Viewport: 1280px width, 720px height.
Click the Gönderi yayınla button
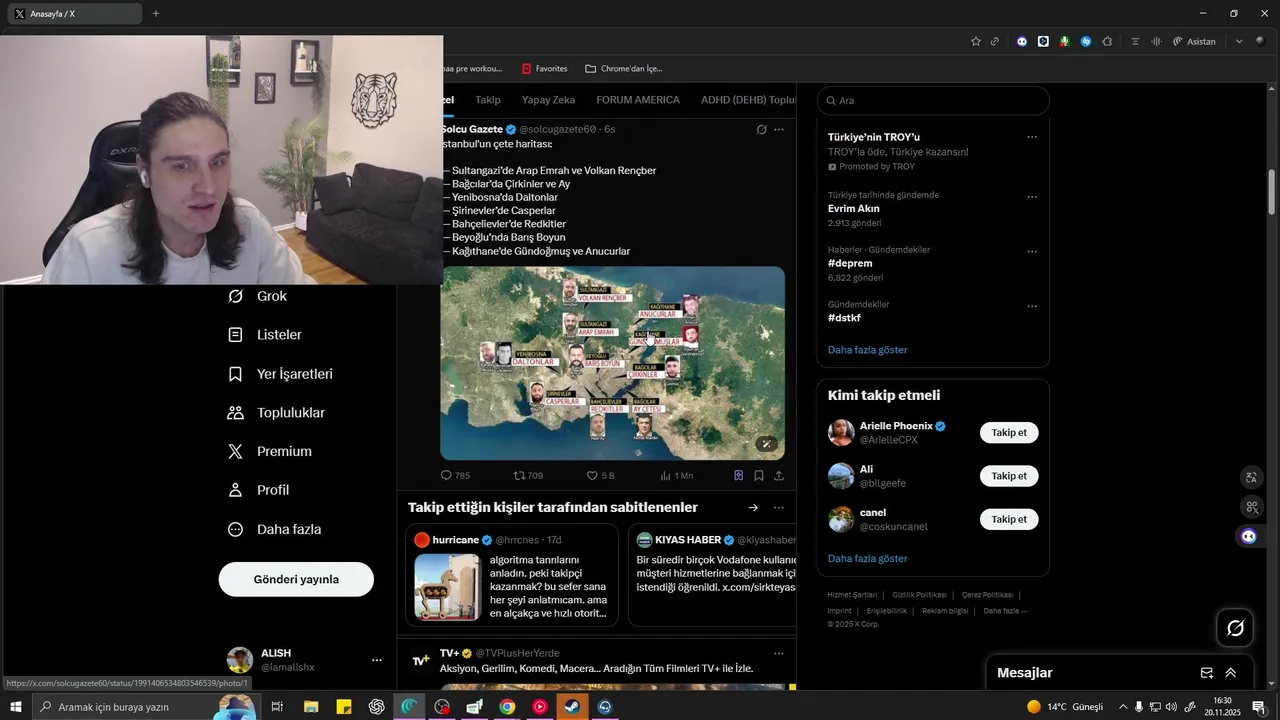[296, 579]
